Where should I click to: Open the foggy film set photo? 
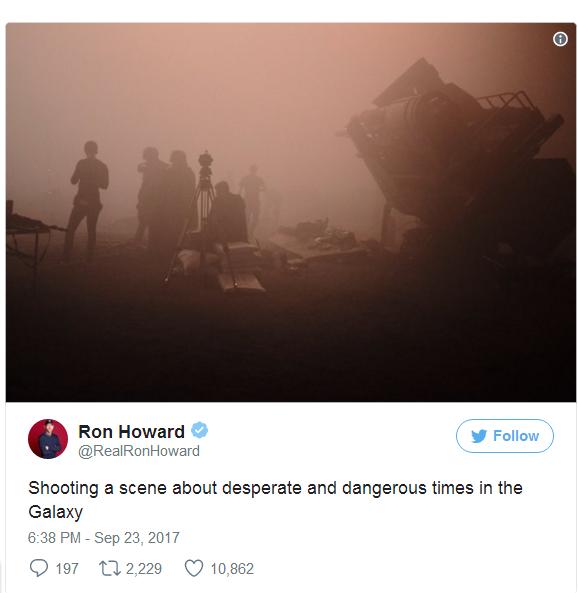pos(291,212)
